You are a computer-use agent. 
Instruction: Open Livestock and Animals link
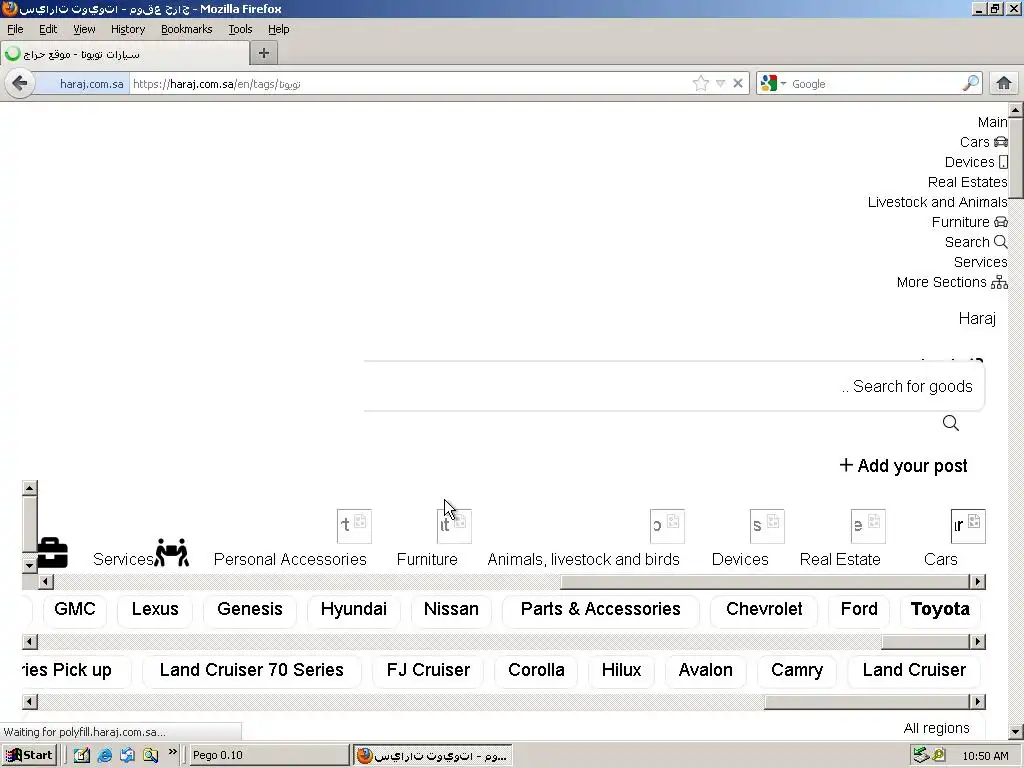(x=938, y=202)
